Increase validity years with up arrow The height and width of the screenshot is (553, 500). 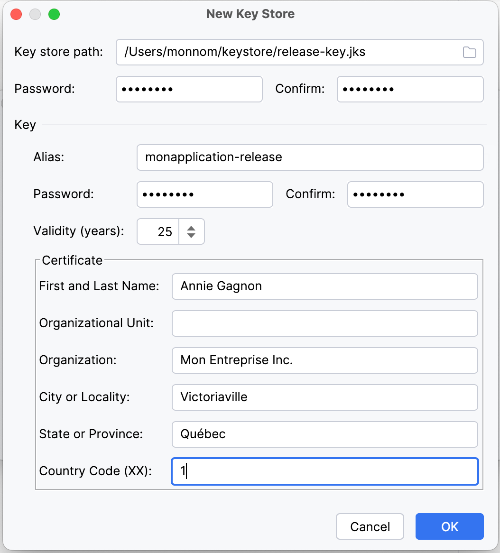191,228
